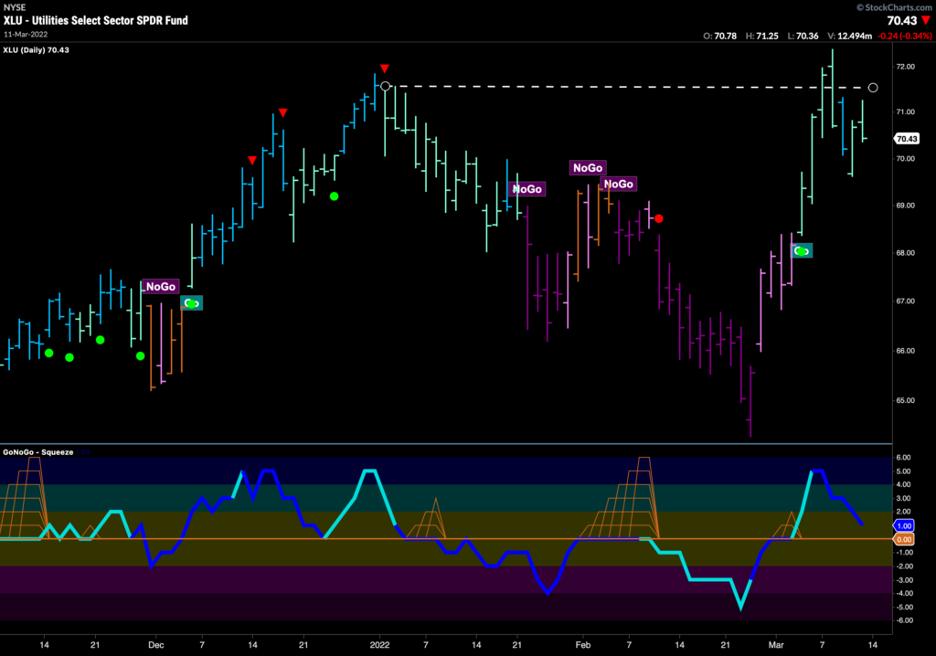The image size is (936, 656).
Task: Click the lowest red triangle in mid-December
Action: point(252,160)
